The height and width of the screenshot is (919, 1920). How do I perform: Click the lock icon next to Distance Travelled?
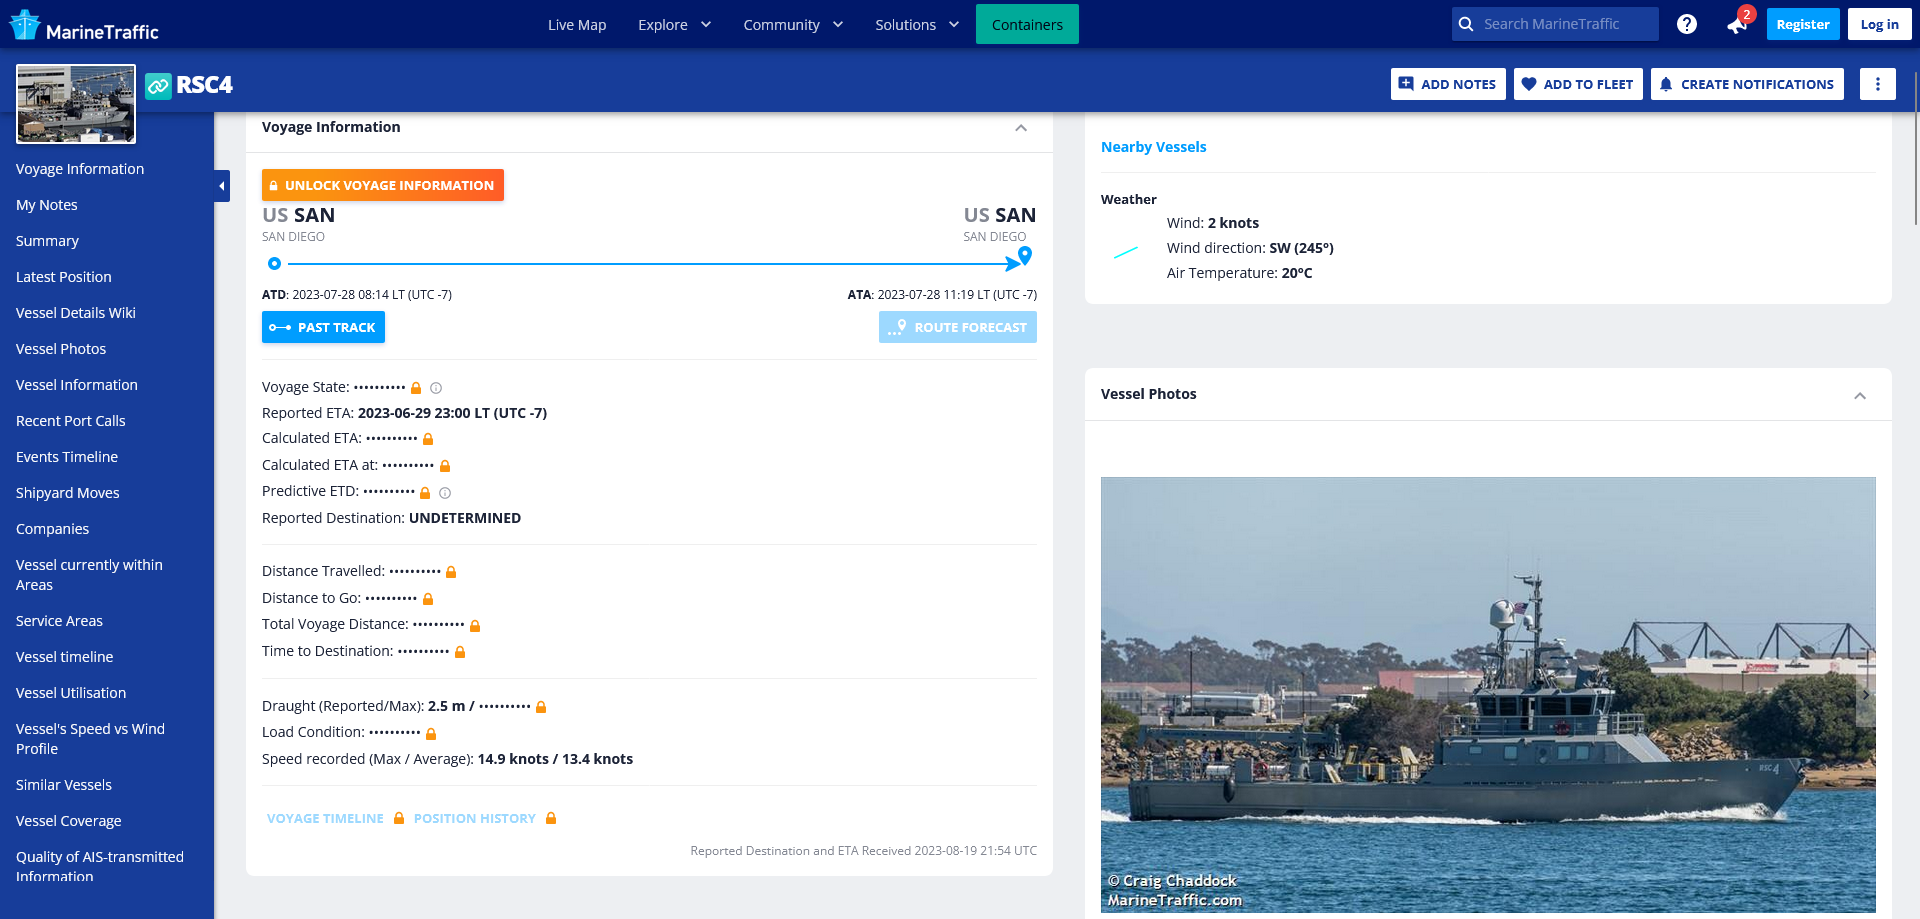pyautogui.click(x=451, y=572)
